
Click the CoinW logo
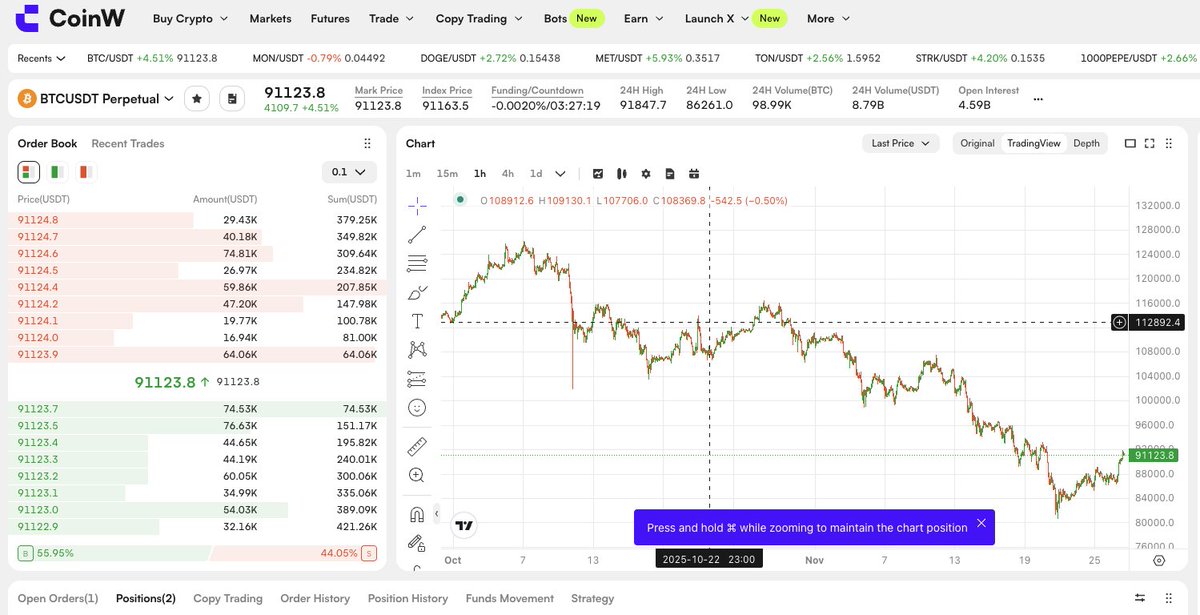coord(68,18)
